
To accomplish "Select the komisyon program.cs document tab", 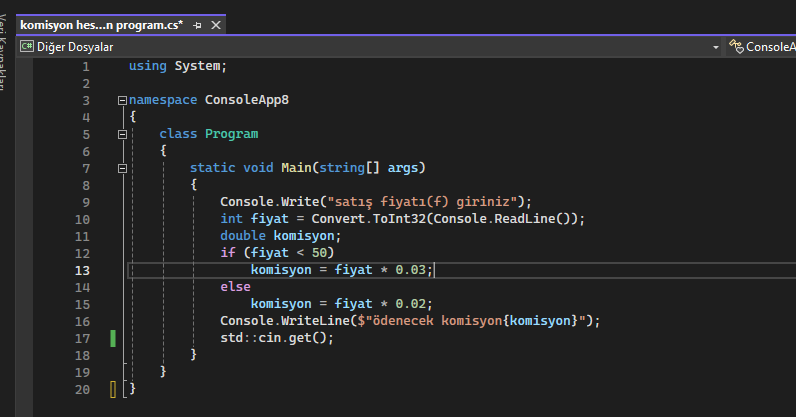I will point(100,24).
